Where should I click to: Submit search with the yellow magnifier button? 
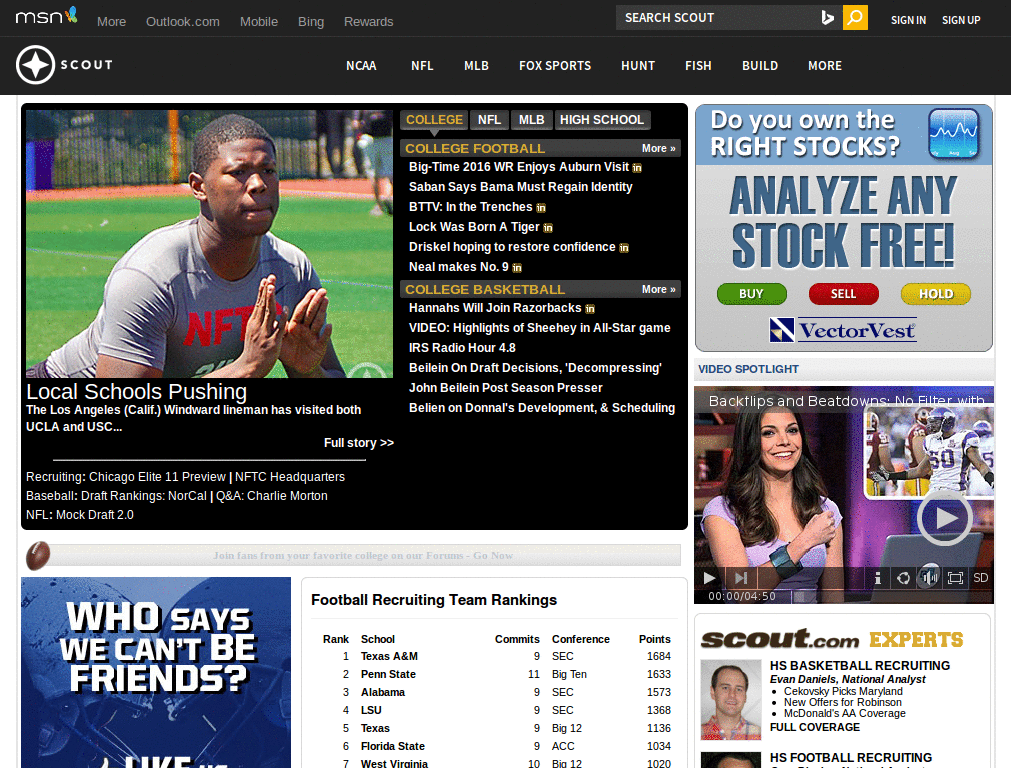[855, 18]
